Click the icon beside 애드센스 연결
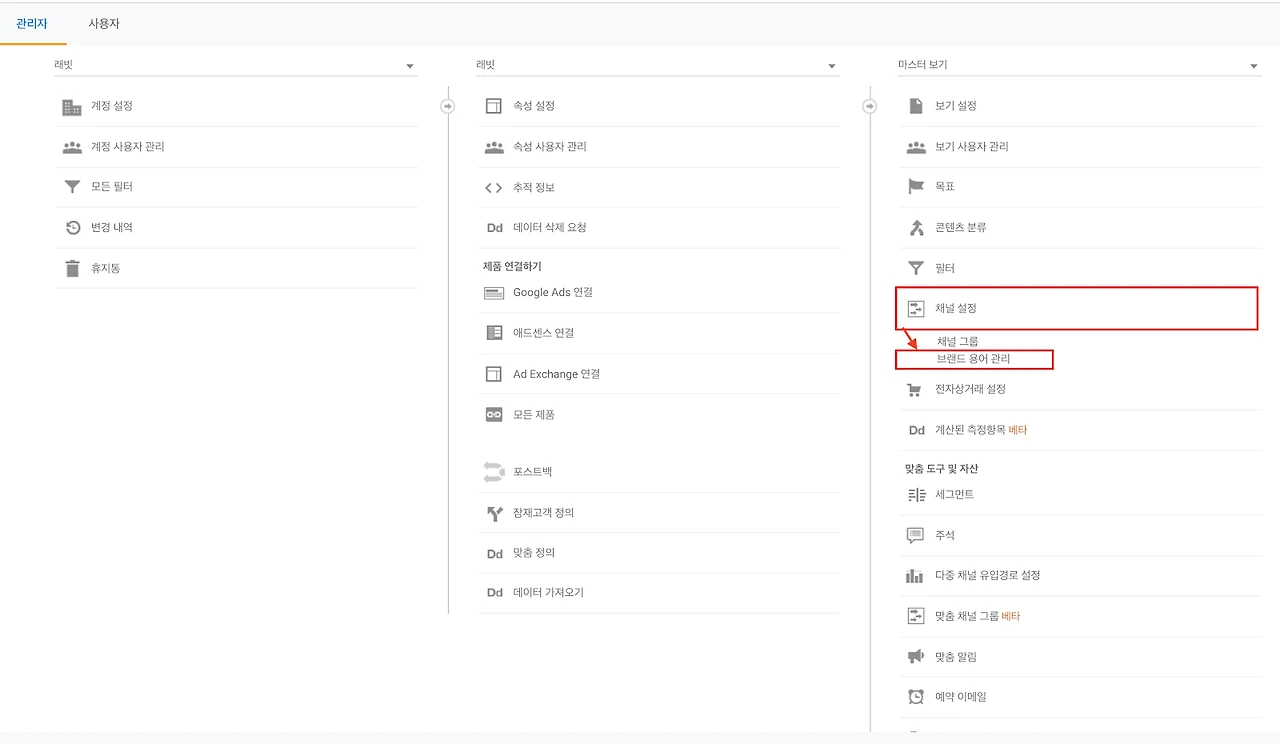The height and width of the screenshot is (744, 1280). 494,333
